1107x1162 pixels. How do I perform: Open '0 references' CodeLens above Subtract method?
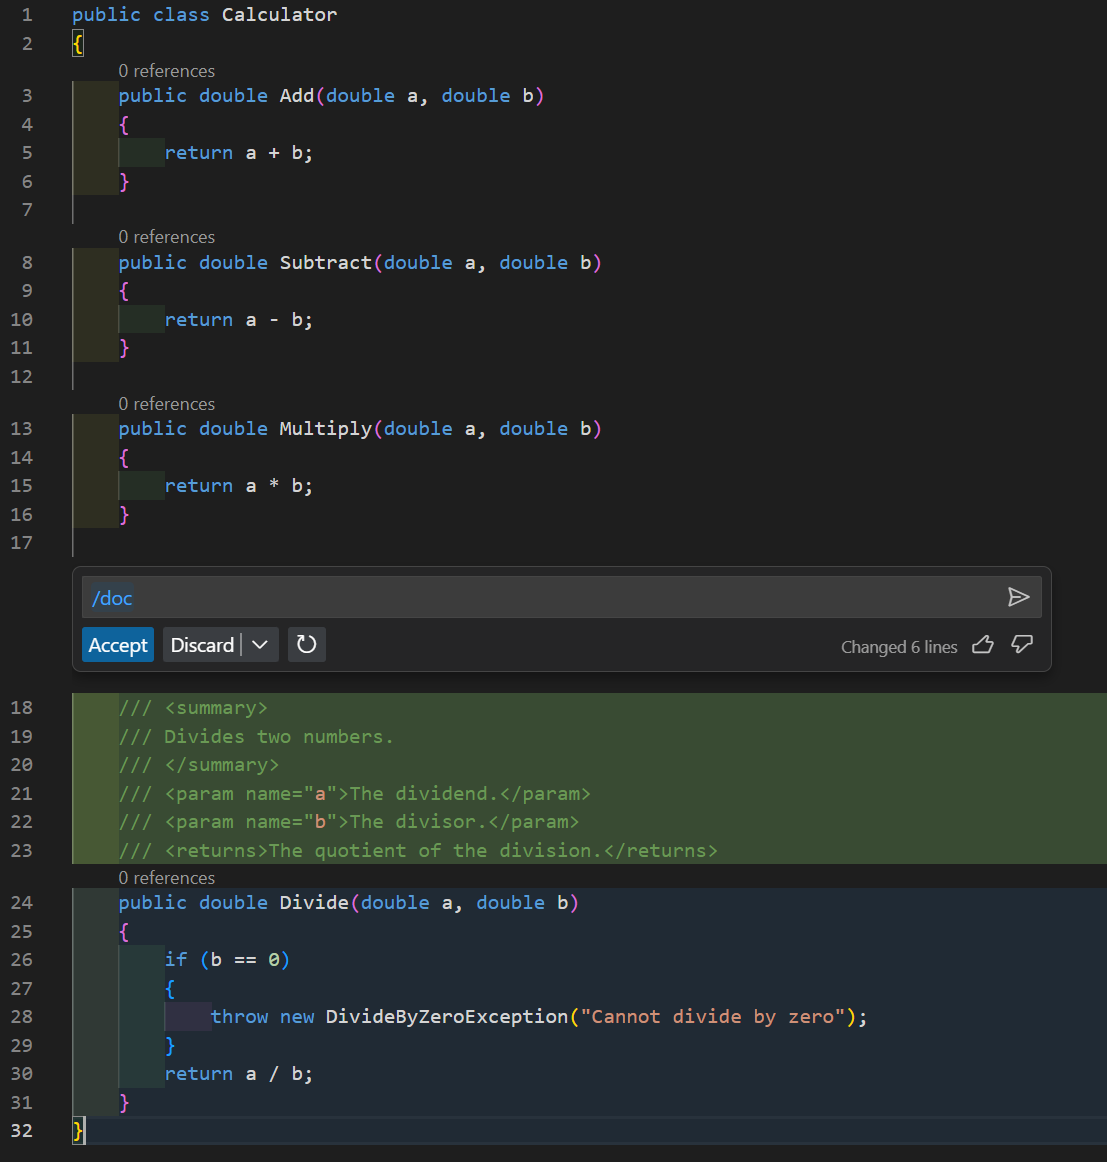[x=167, y=237]
